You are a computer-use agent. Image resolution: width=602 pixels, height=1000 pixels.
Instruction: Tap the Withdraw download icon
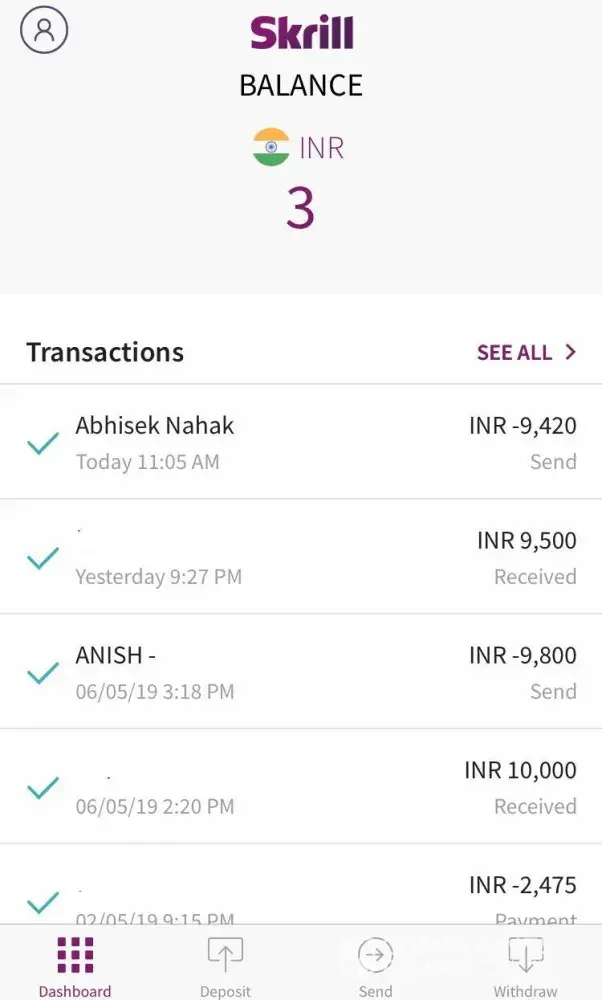(x=525, y=956)
